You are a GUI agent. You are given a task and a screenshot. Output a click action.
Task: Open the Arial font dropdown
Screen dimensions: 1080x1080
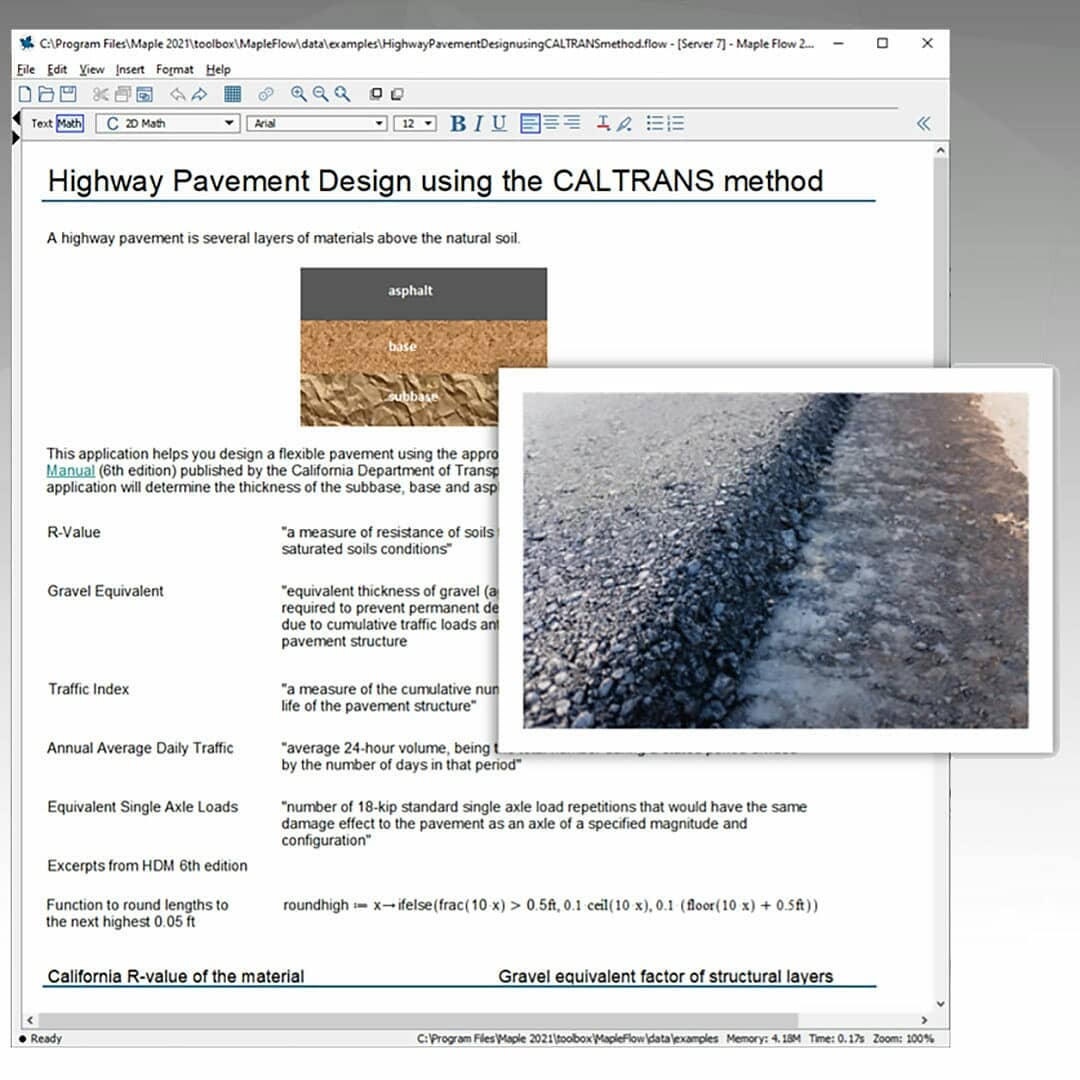tap(317, 123)
